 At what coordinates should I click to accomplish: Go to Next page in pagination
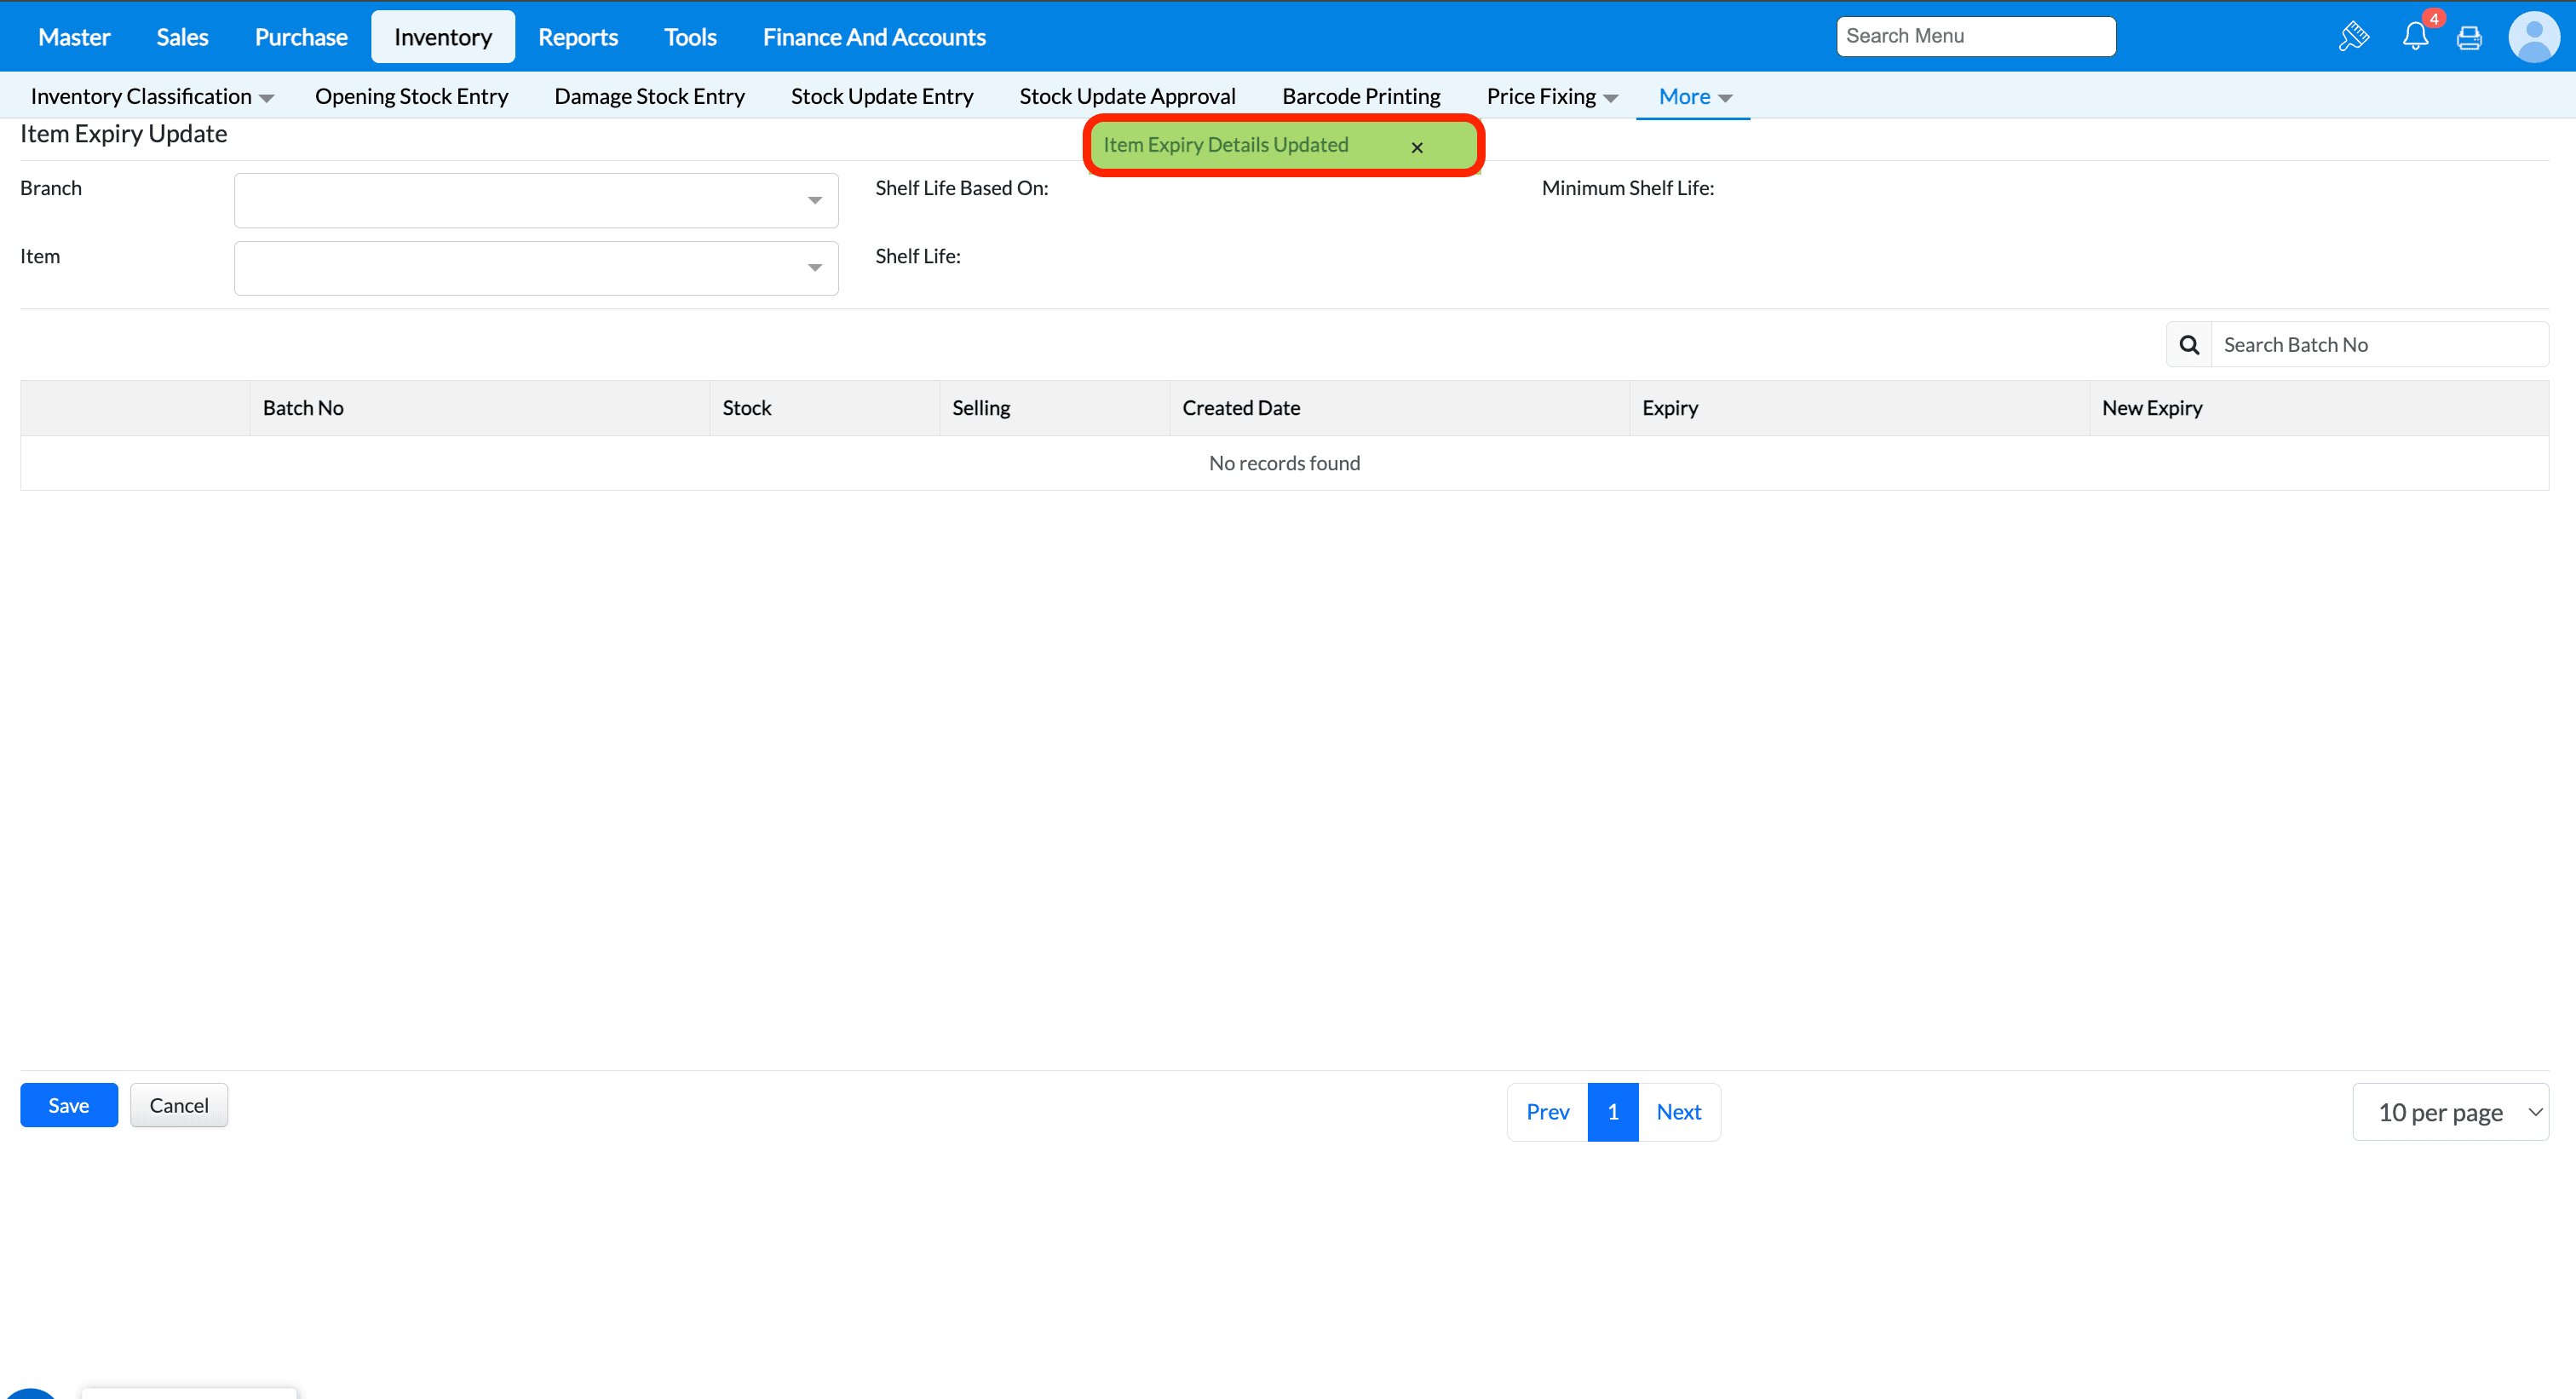click(x=1678, y=1112)
